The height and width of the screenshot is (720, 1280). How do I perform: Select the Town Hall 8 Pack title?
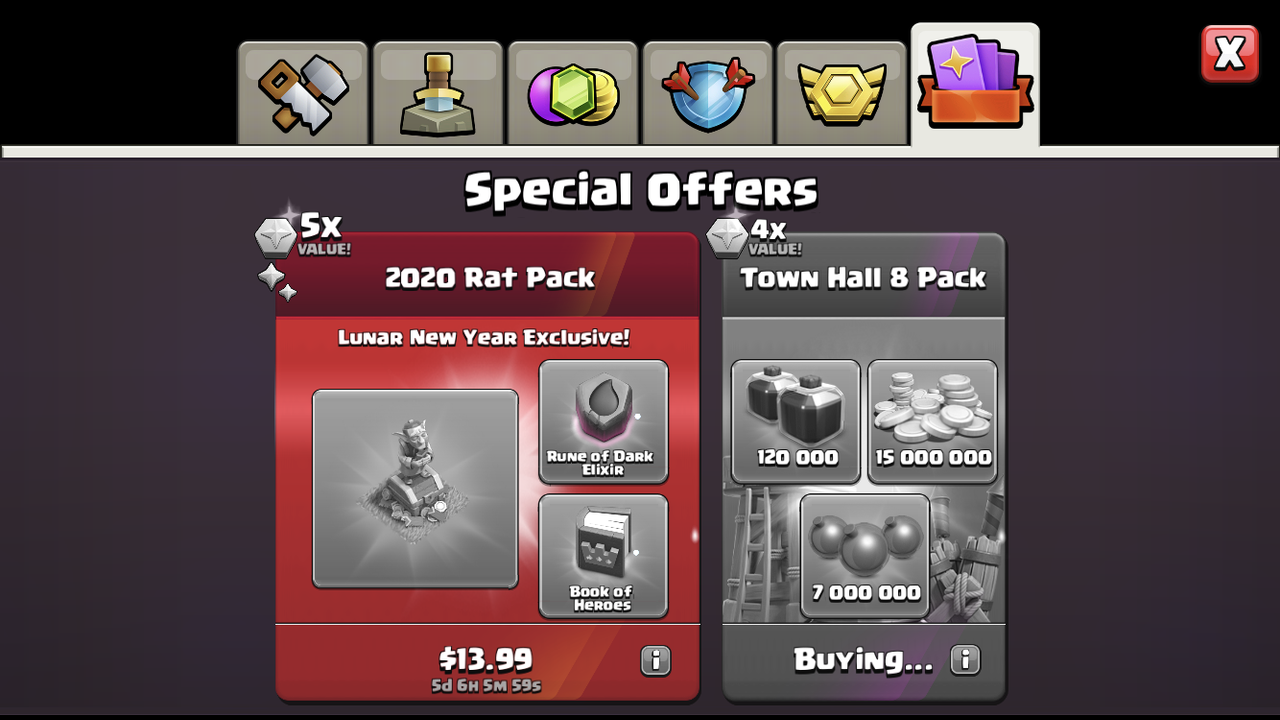click(863, 278)
